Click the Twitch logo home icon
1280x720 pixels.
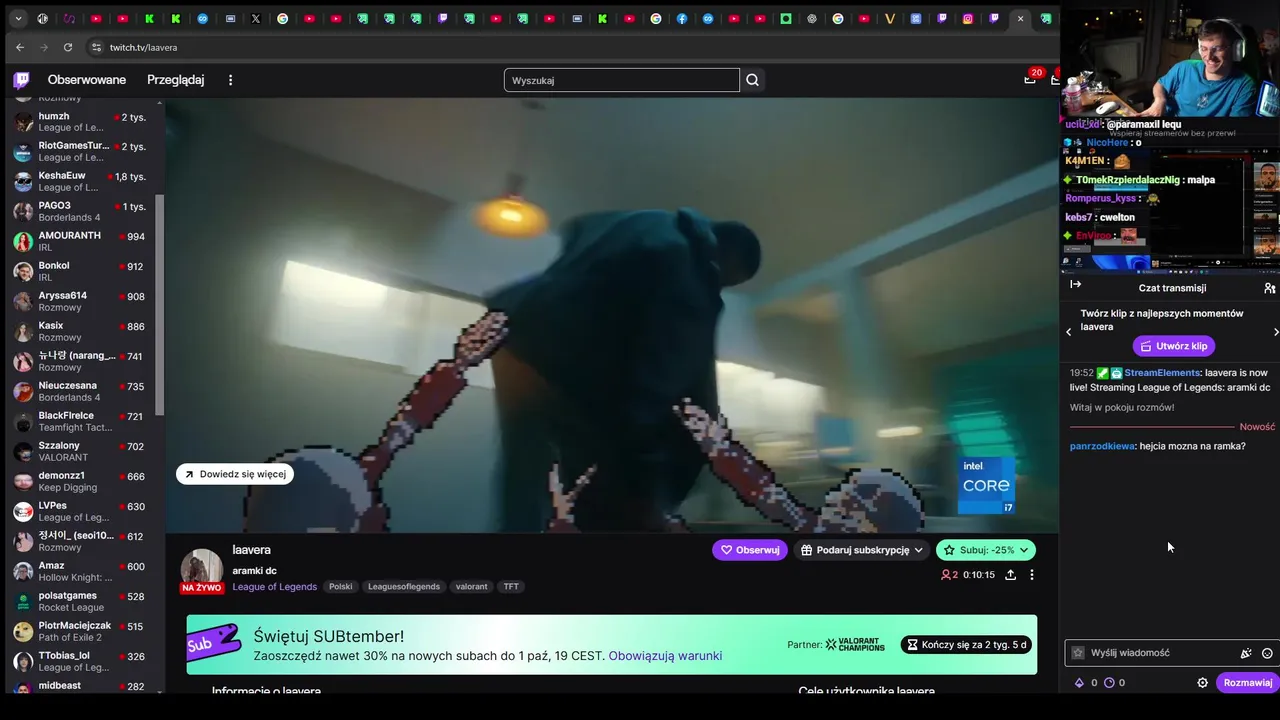click(21, 80)
